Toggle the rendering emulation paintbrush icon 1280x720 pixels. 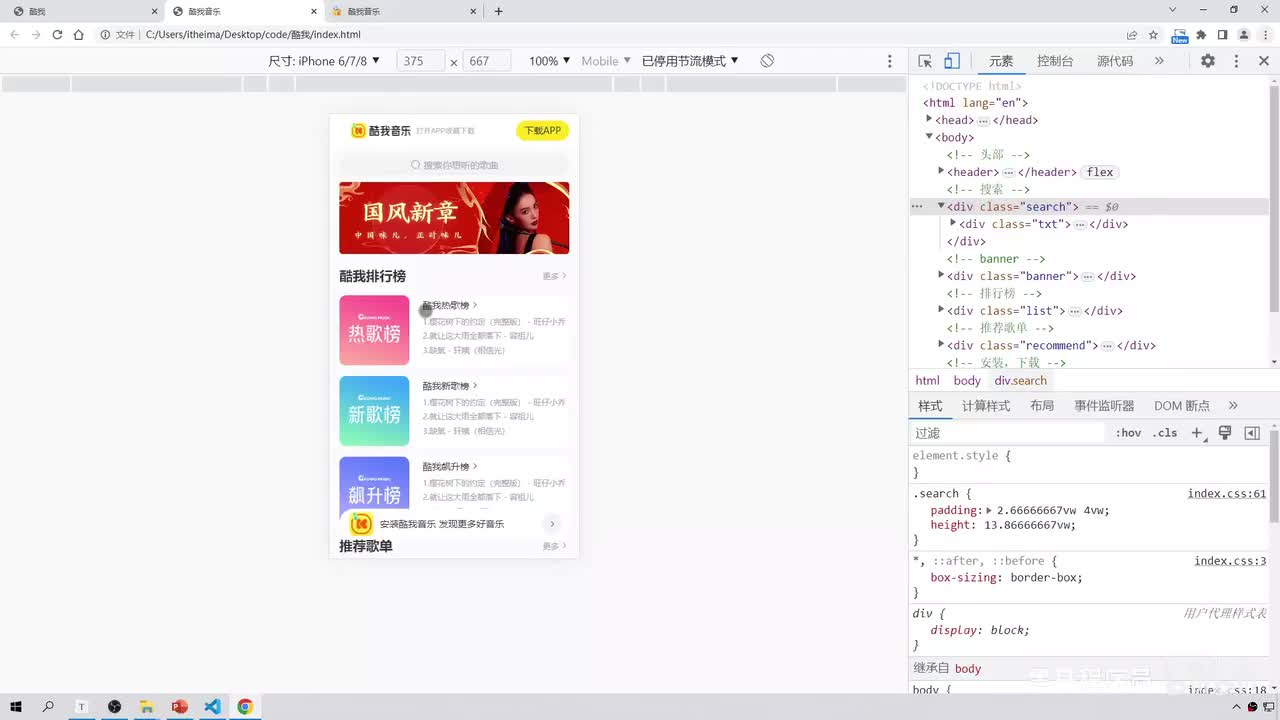click(x=1225, y=433)
